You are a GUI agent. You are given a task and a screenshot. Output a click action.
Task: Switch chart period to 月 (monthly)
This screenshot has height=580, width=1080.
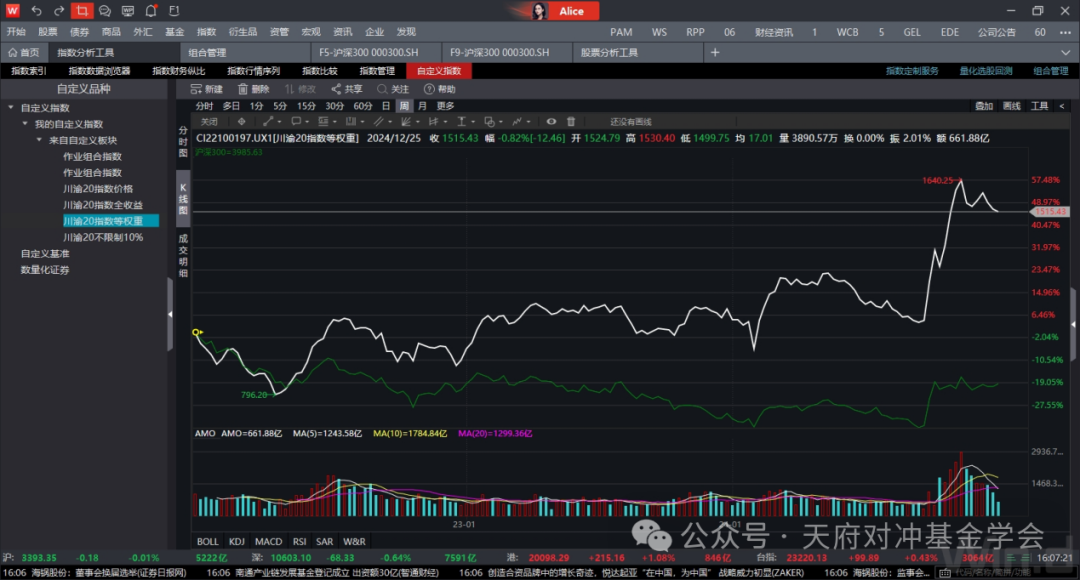click(x=422, y=105)
